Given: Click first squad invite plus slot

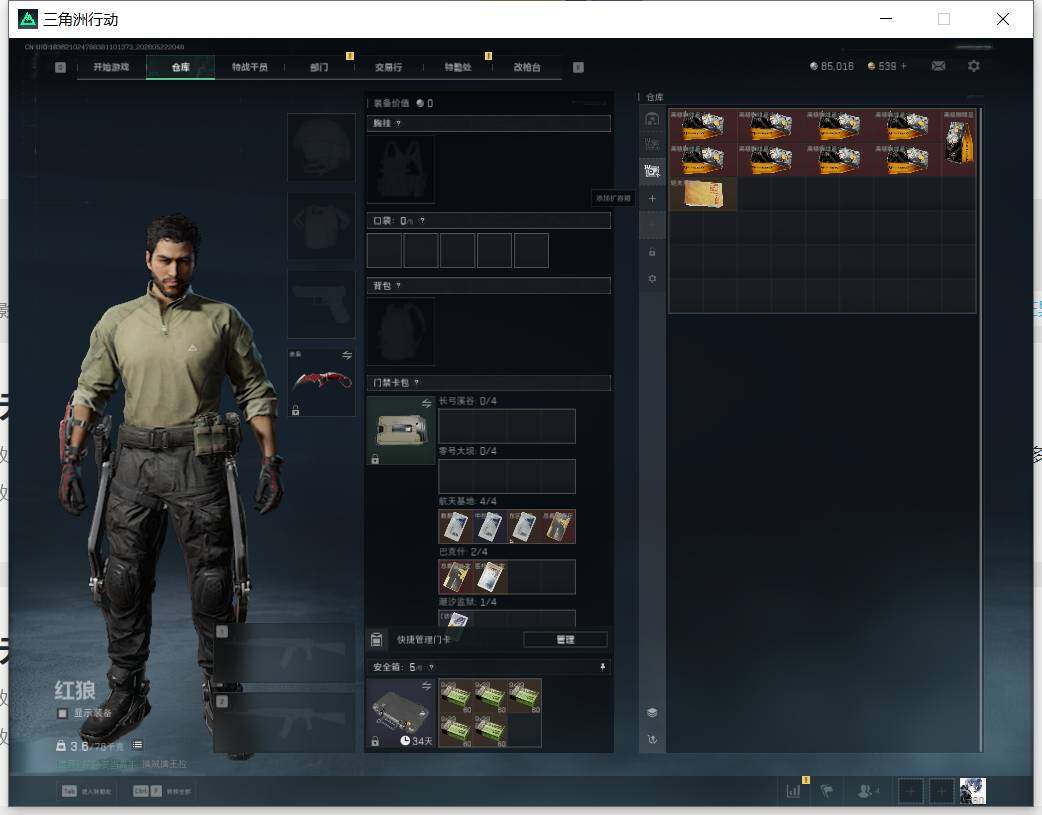Looking at the screenshot, I should click(910, 791).
